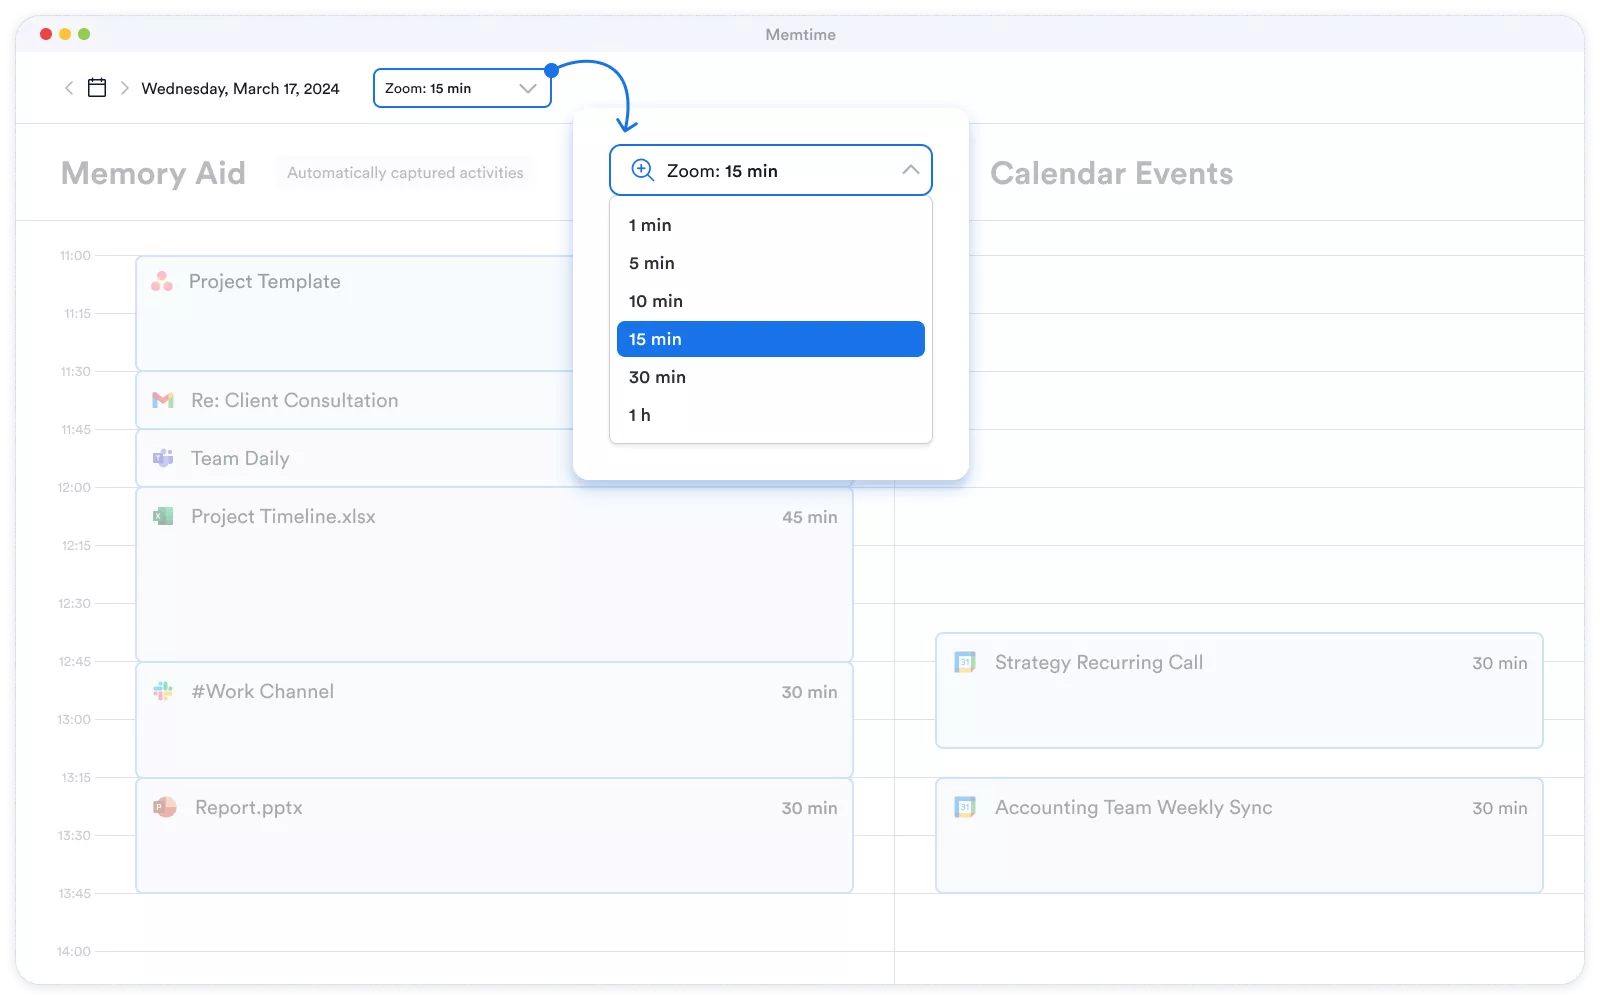Click the Excel icon on Project Timeline

point(163,516)
